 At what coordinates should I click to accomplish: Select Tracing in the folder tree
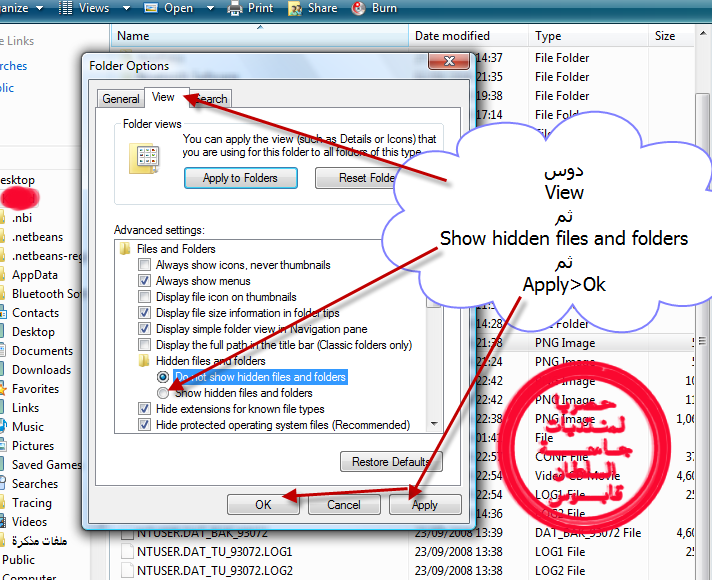32,503
